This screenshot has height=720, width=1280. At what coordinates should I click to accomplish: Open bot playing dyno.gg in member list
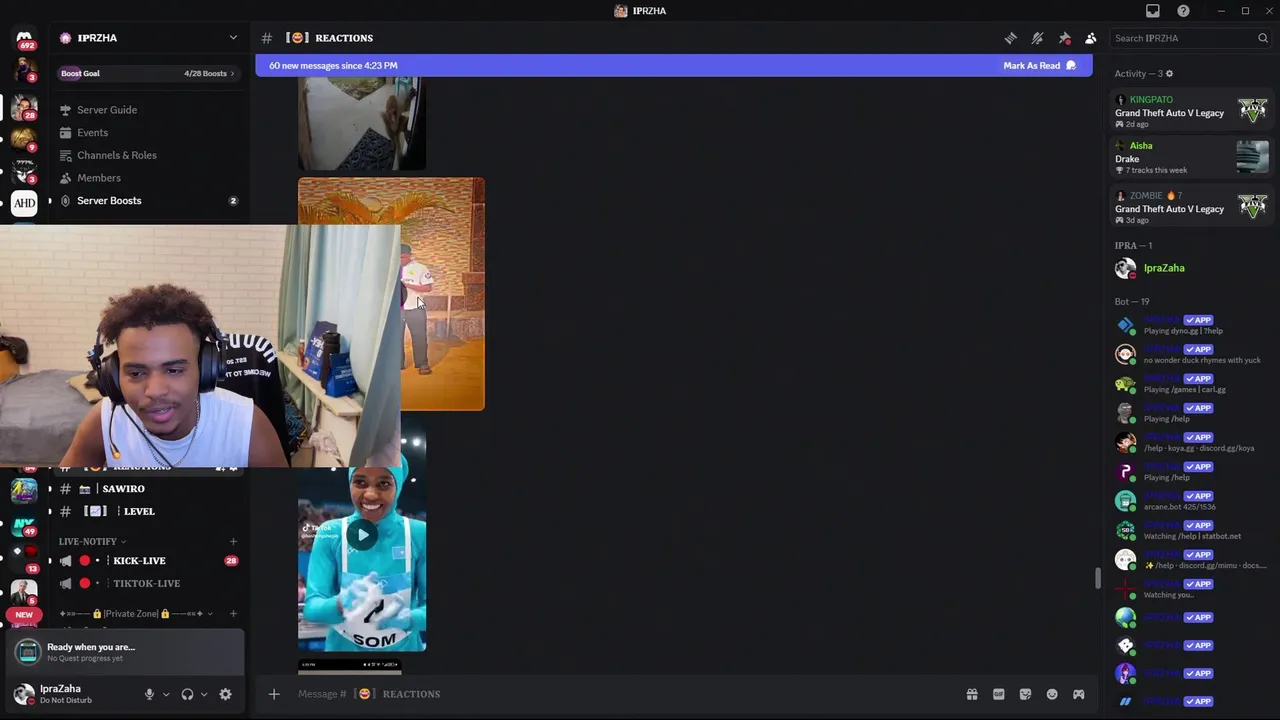pos(1191,325)
